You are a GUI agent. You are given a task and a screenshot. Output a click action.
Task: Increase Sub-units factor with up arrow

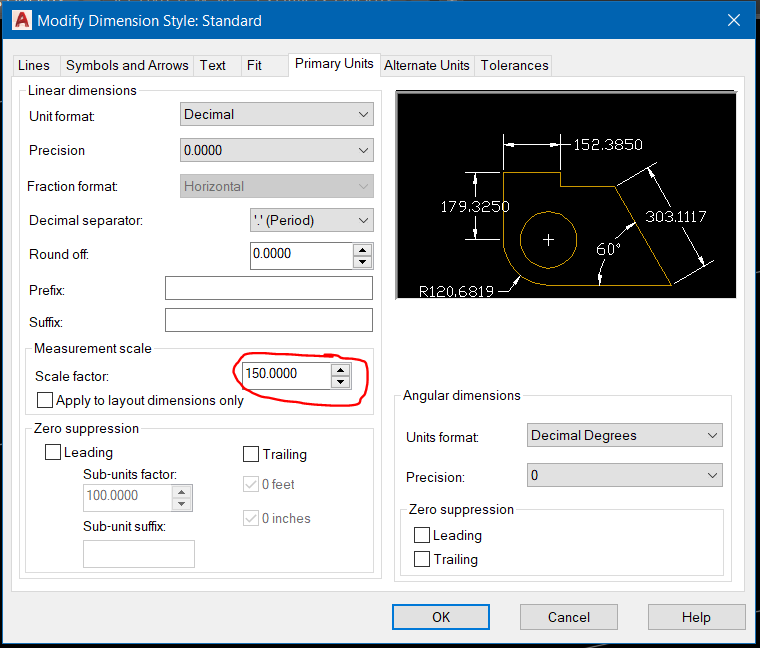click(x=182, y=492)
